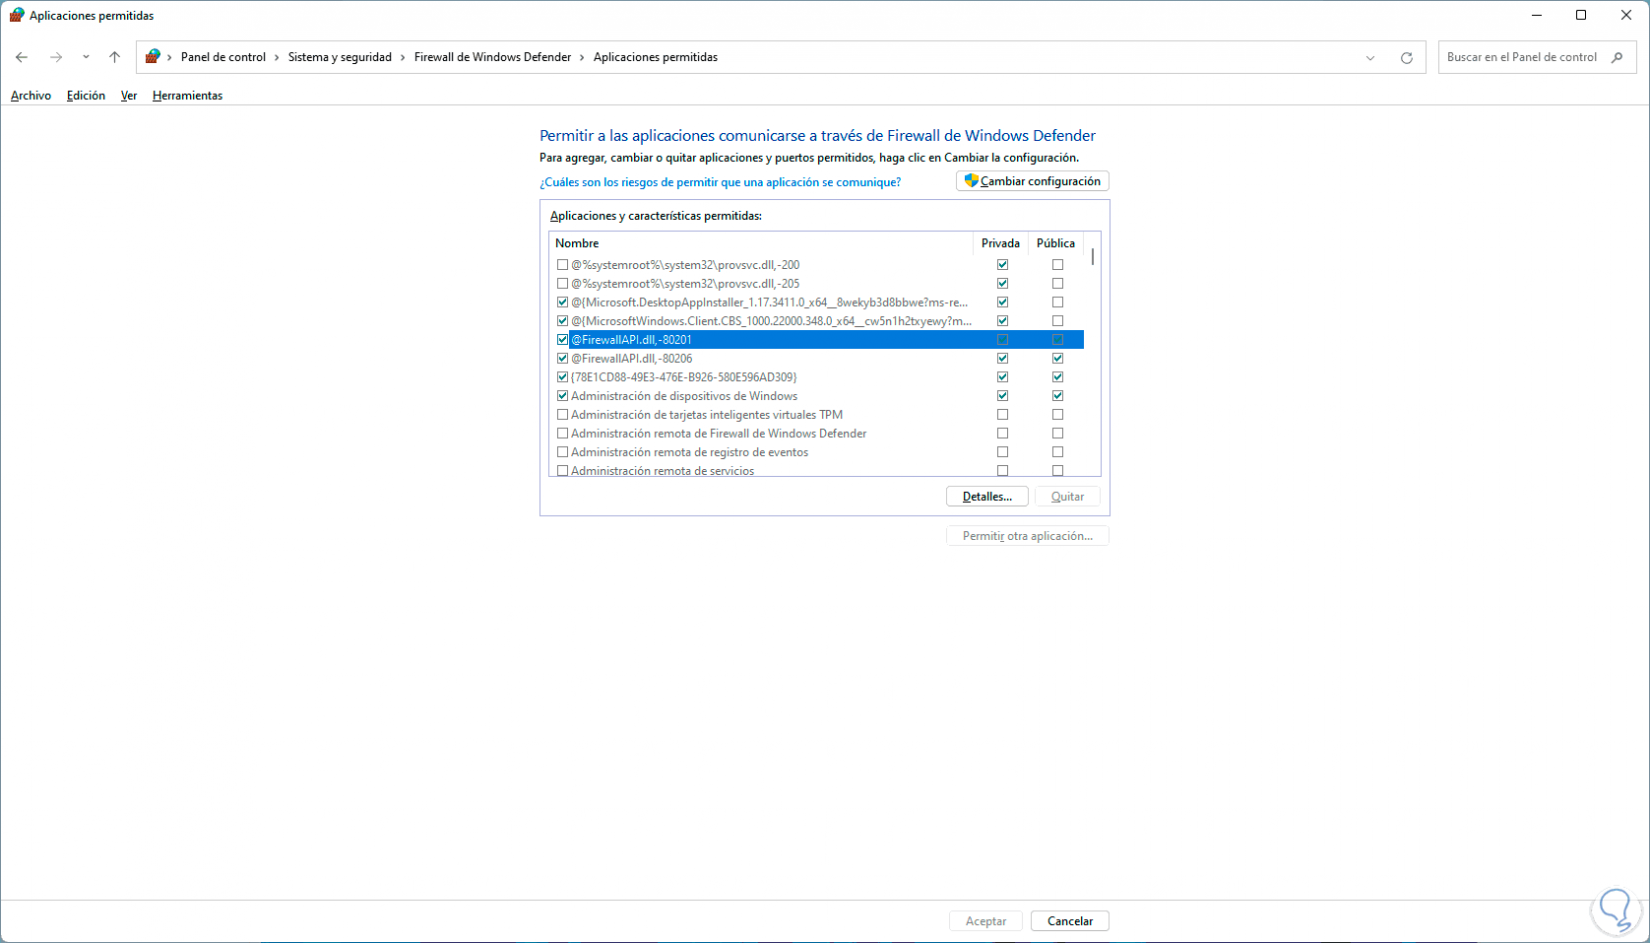Open the Ver menu
Image resolution: width=1650 pixels, height=943 pixels.
[x=129, y=96]
